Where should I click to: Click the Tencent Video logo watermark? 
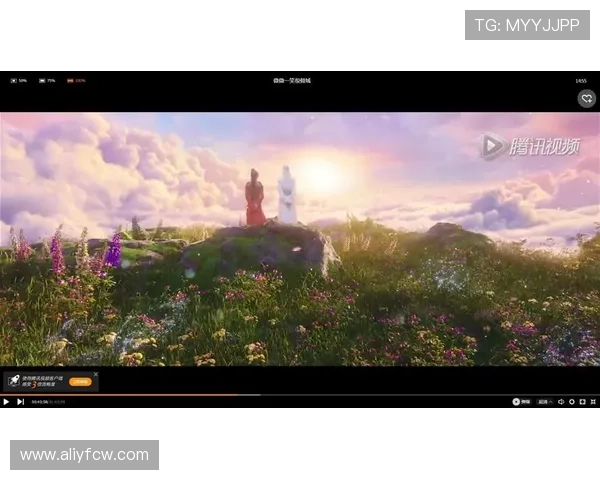(529, 147)
